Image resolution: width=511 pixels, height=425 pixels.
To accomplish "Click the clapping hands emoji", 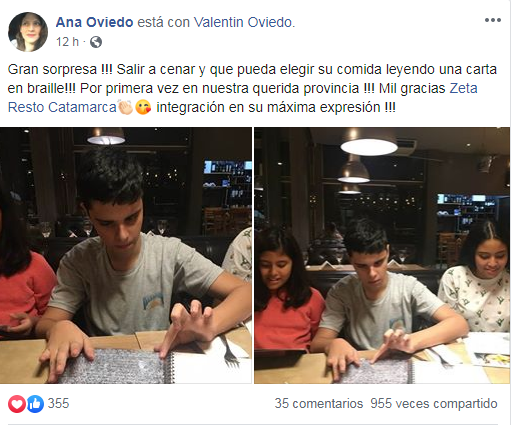I will pos(125,107).
